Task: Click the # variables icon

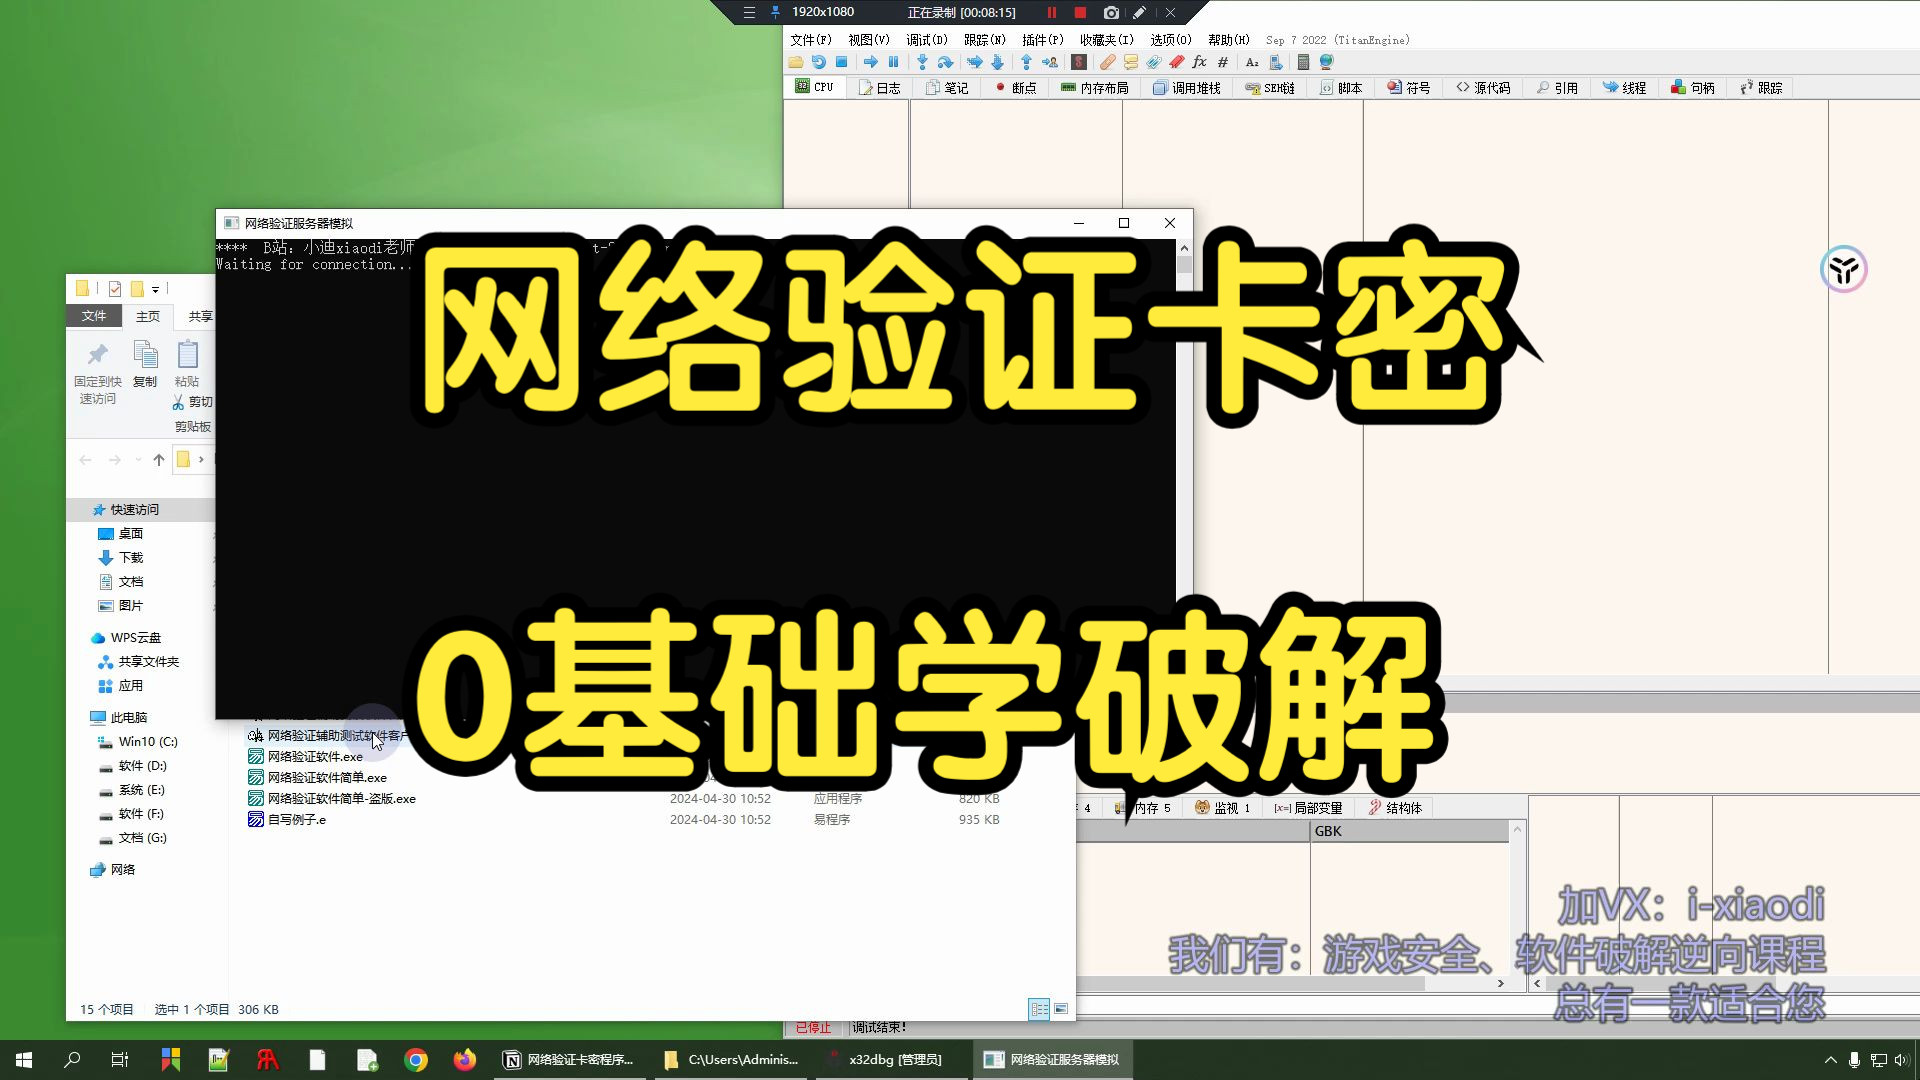Action: coord(1222,62)
